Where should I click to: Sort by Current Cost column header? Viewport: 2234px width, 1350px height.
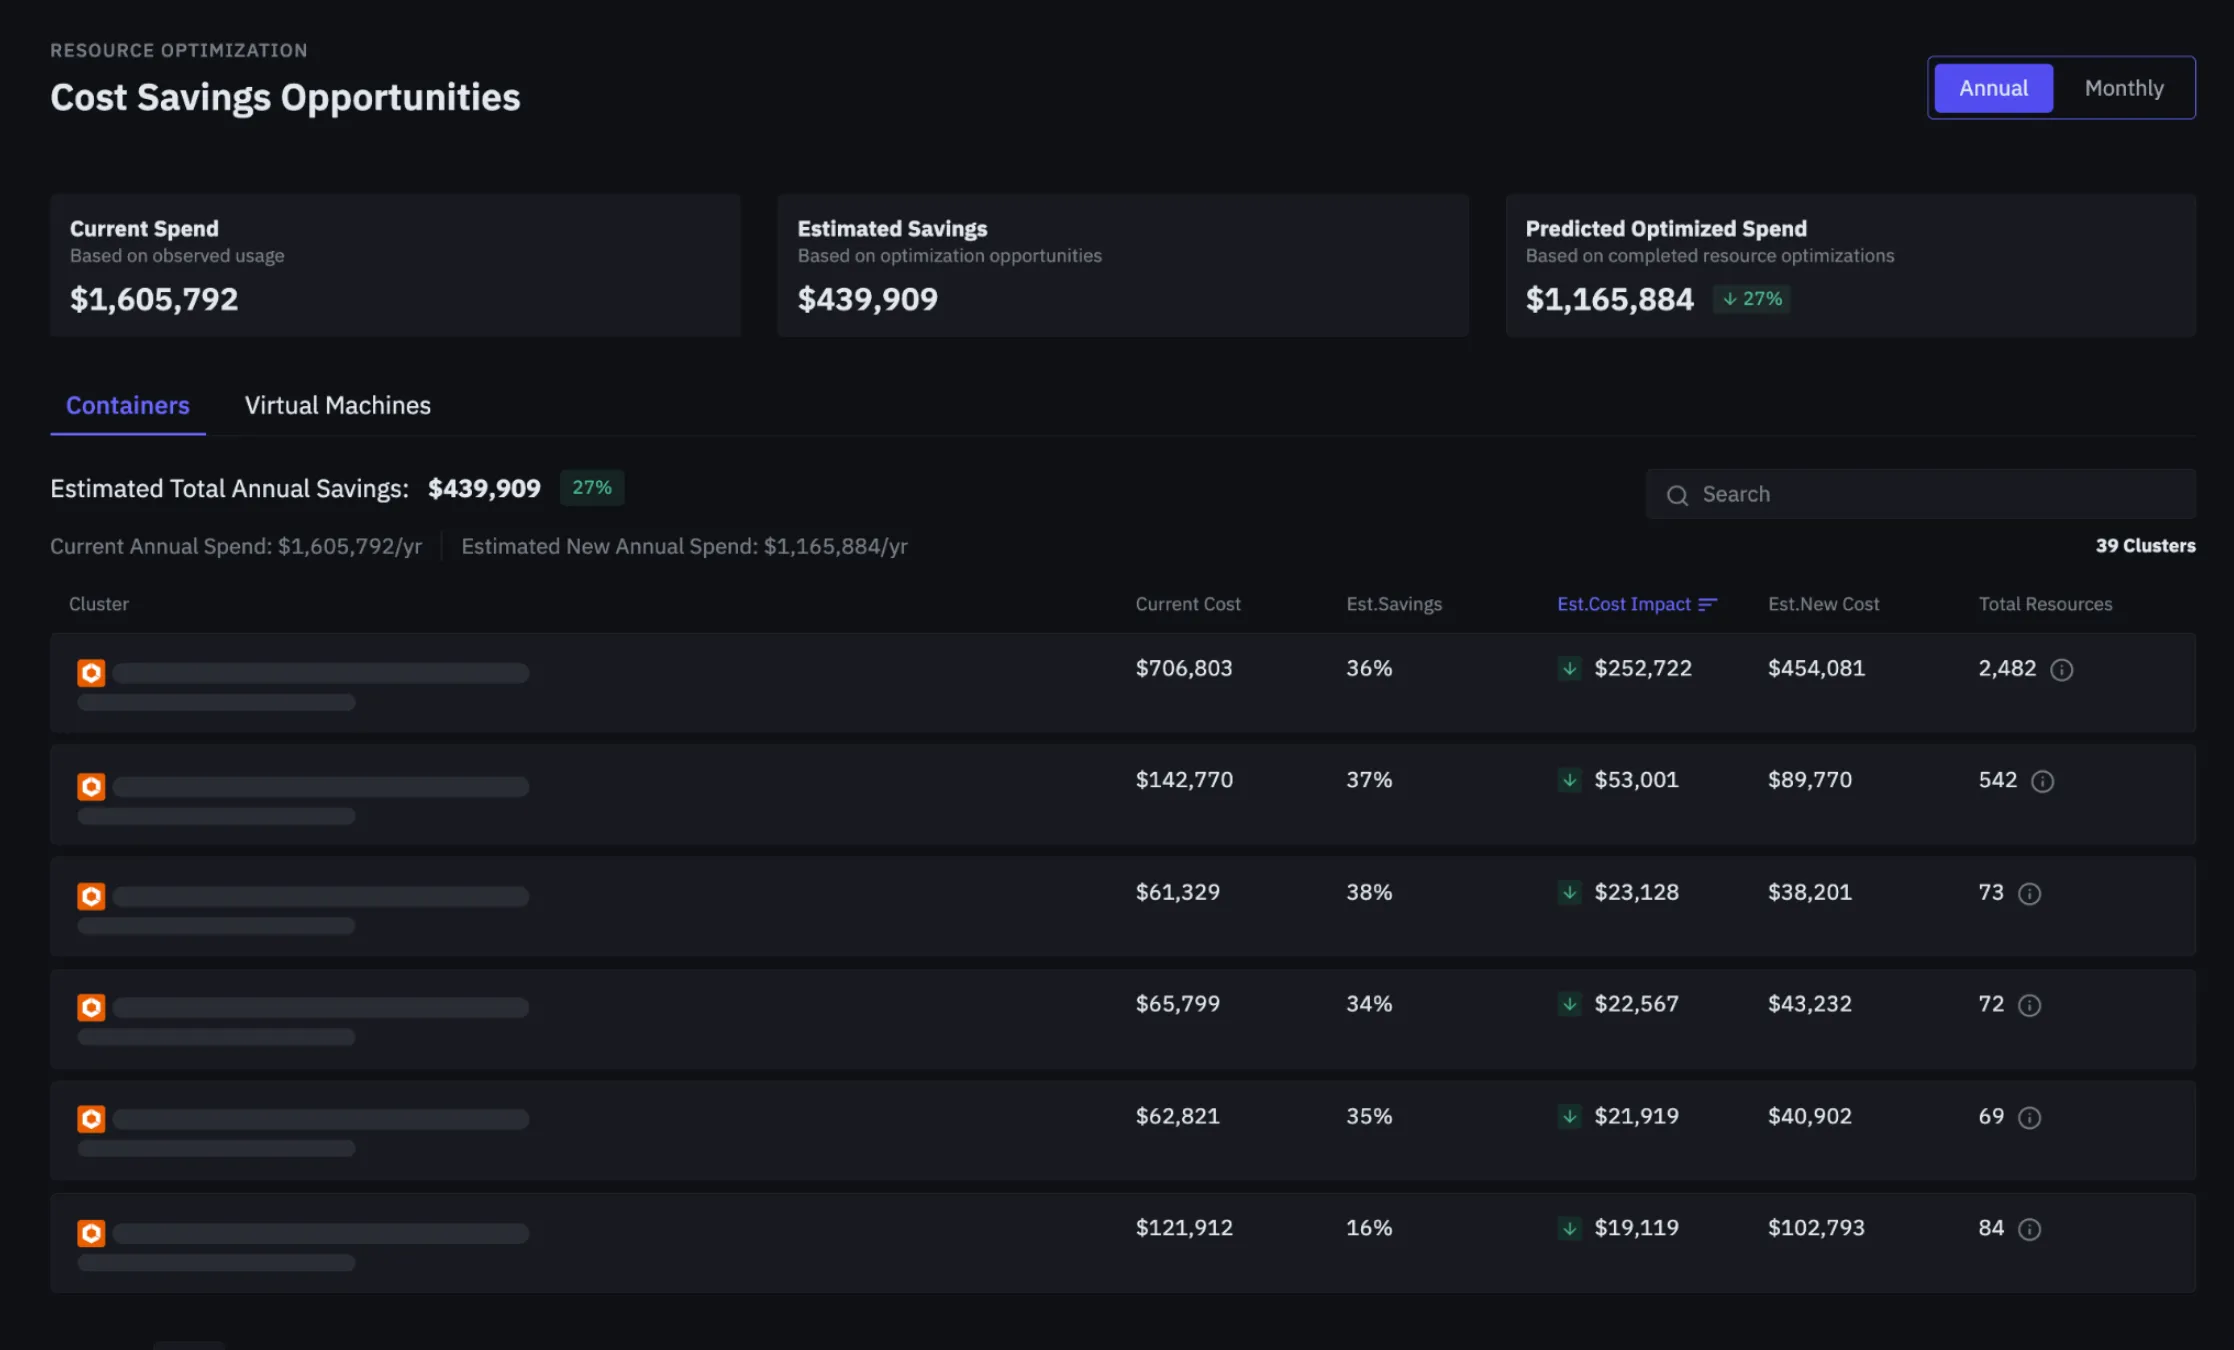point(1187,604)
